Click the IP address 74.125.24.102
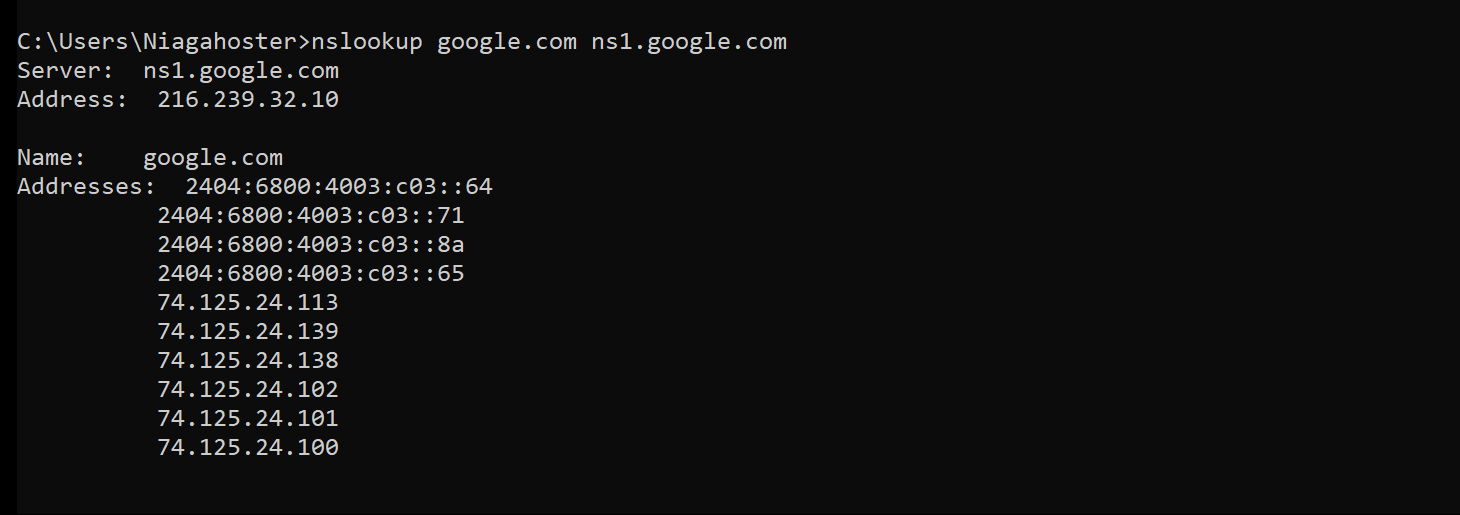1460x515 pixels. click(x=248, y=390)
